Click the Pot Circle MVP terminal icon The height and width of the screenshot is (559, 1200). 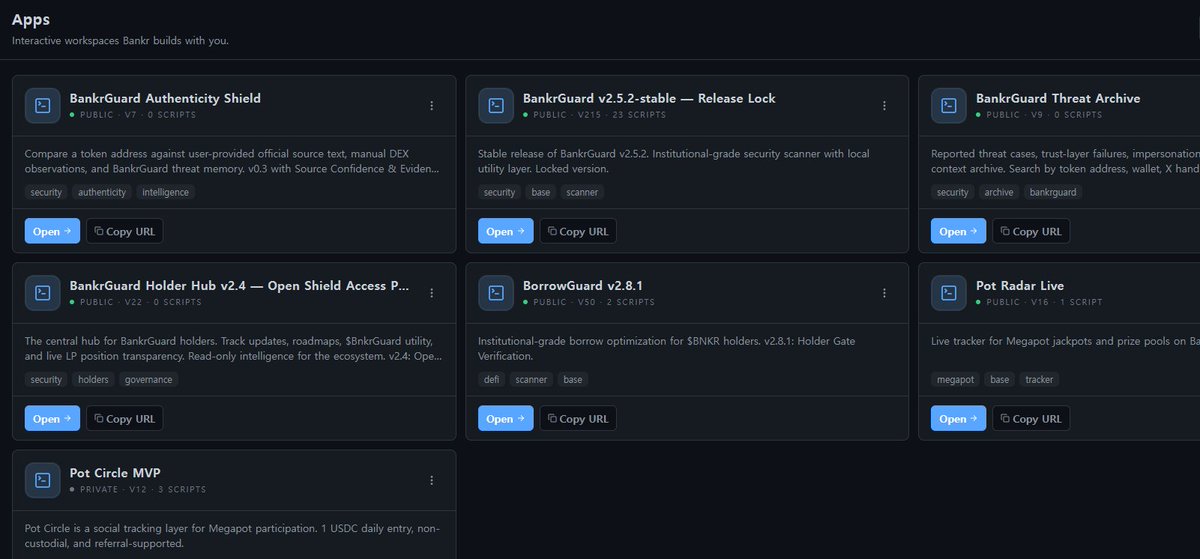click(x=43, y=480)
